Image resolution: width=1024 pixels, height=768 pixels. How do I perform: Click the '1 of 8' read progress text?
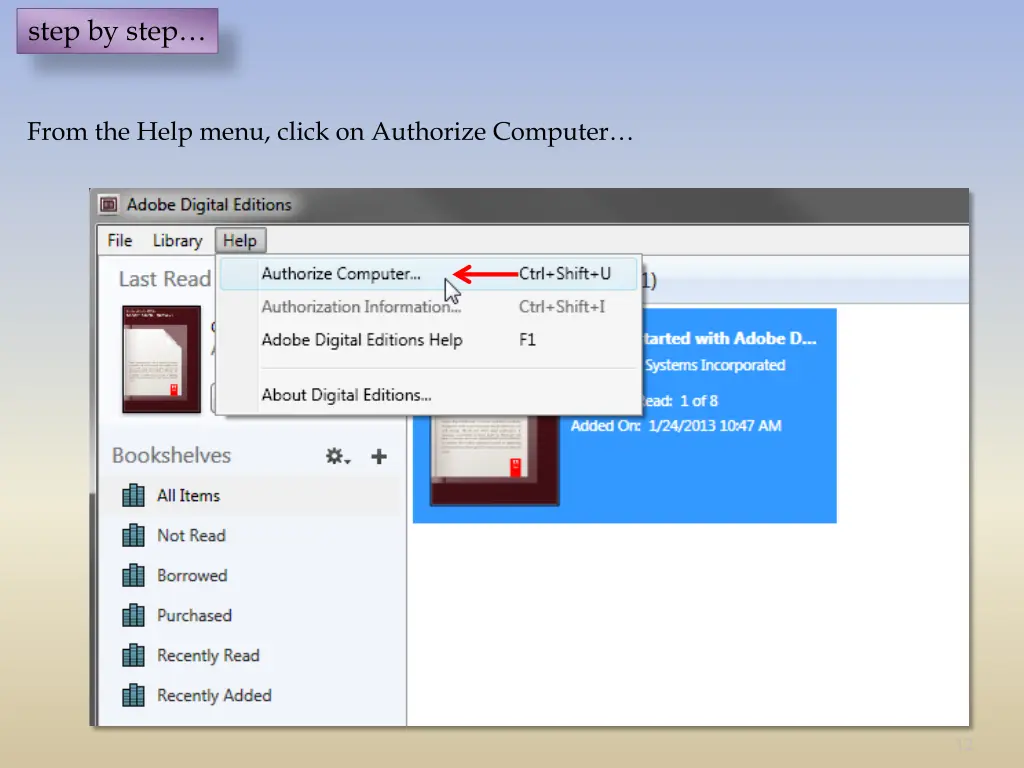tap(699, 400)
